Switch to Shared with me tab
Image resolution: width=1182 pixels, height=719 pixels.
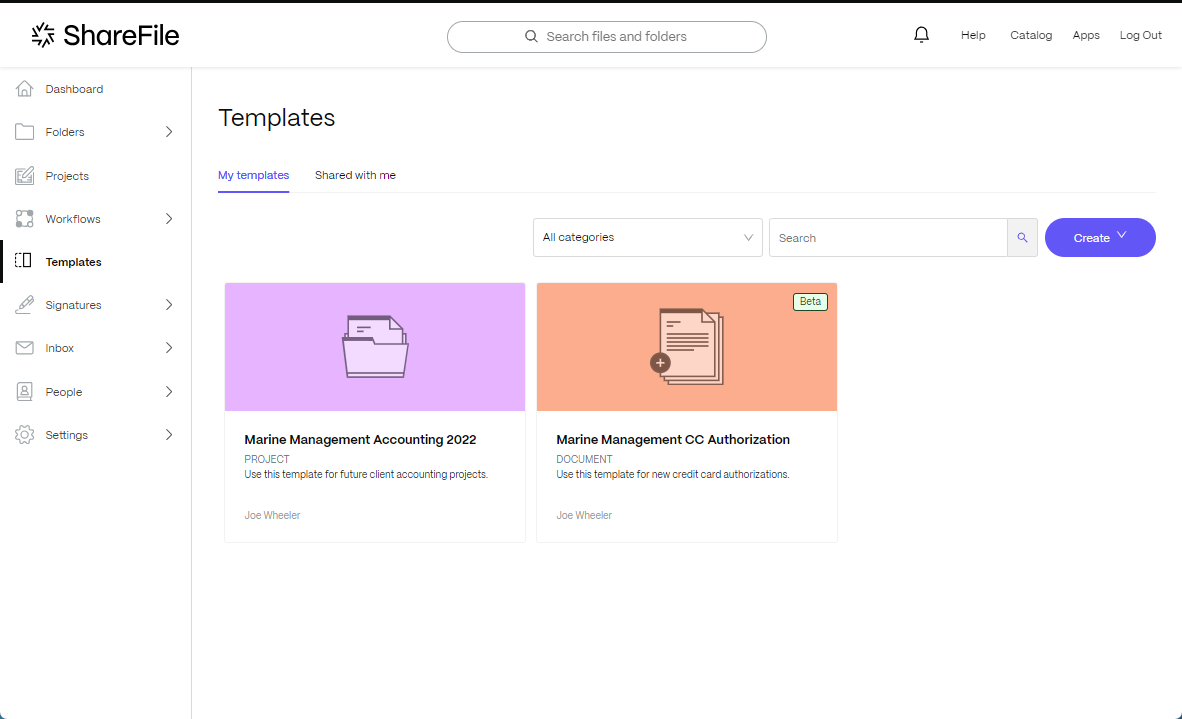point(355,176)
